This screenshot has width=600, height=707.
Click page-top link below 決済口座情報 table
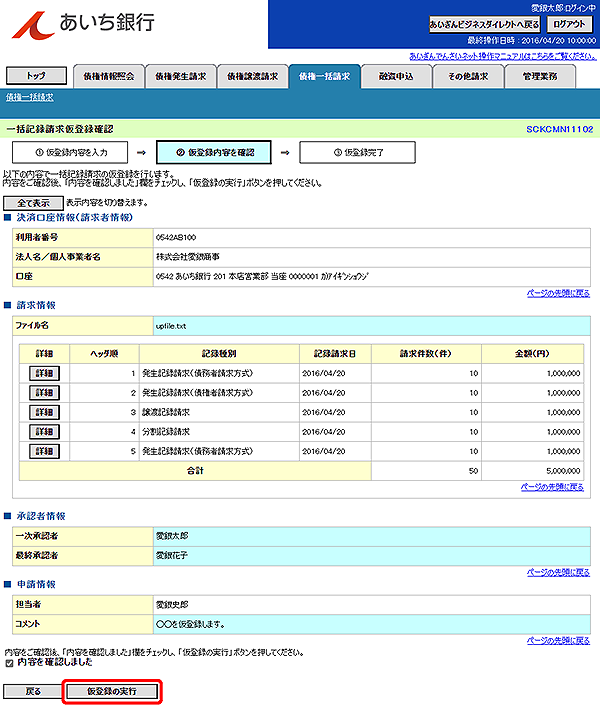coord(558,293)
